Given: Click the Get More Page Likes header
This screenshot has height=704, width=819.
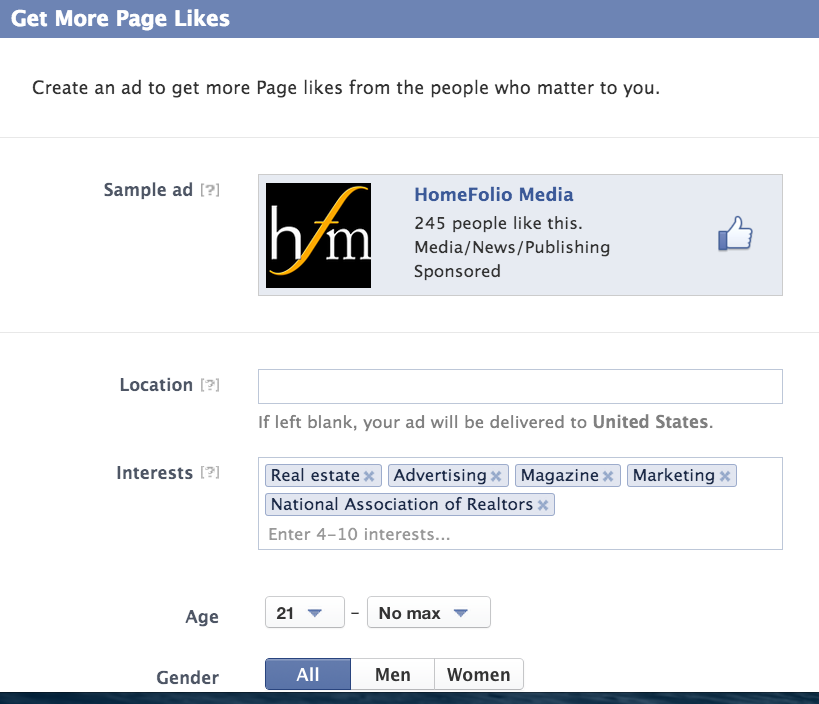Looking at the screenshot, I should 120,18.
